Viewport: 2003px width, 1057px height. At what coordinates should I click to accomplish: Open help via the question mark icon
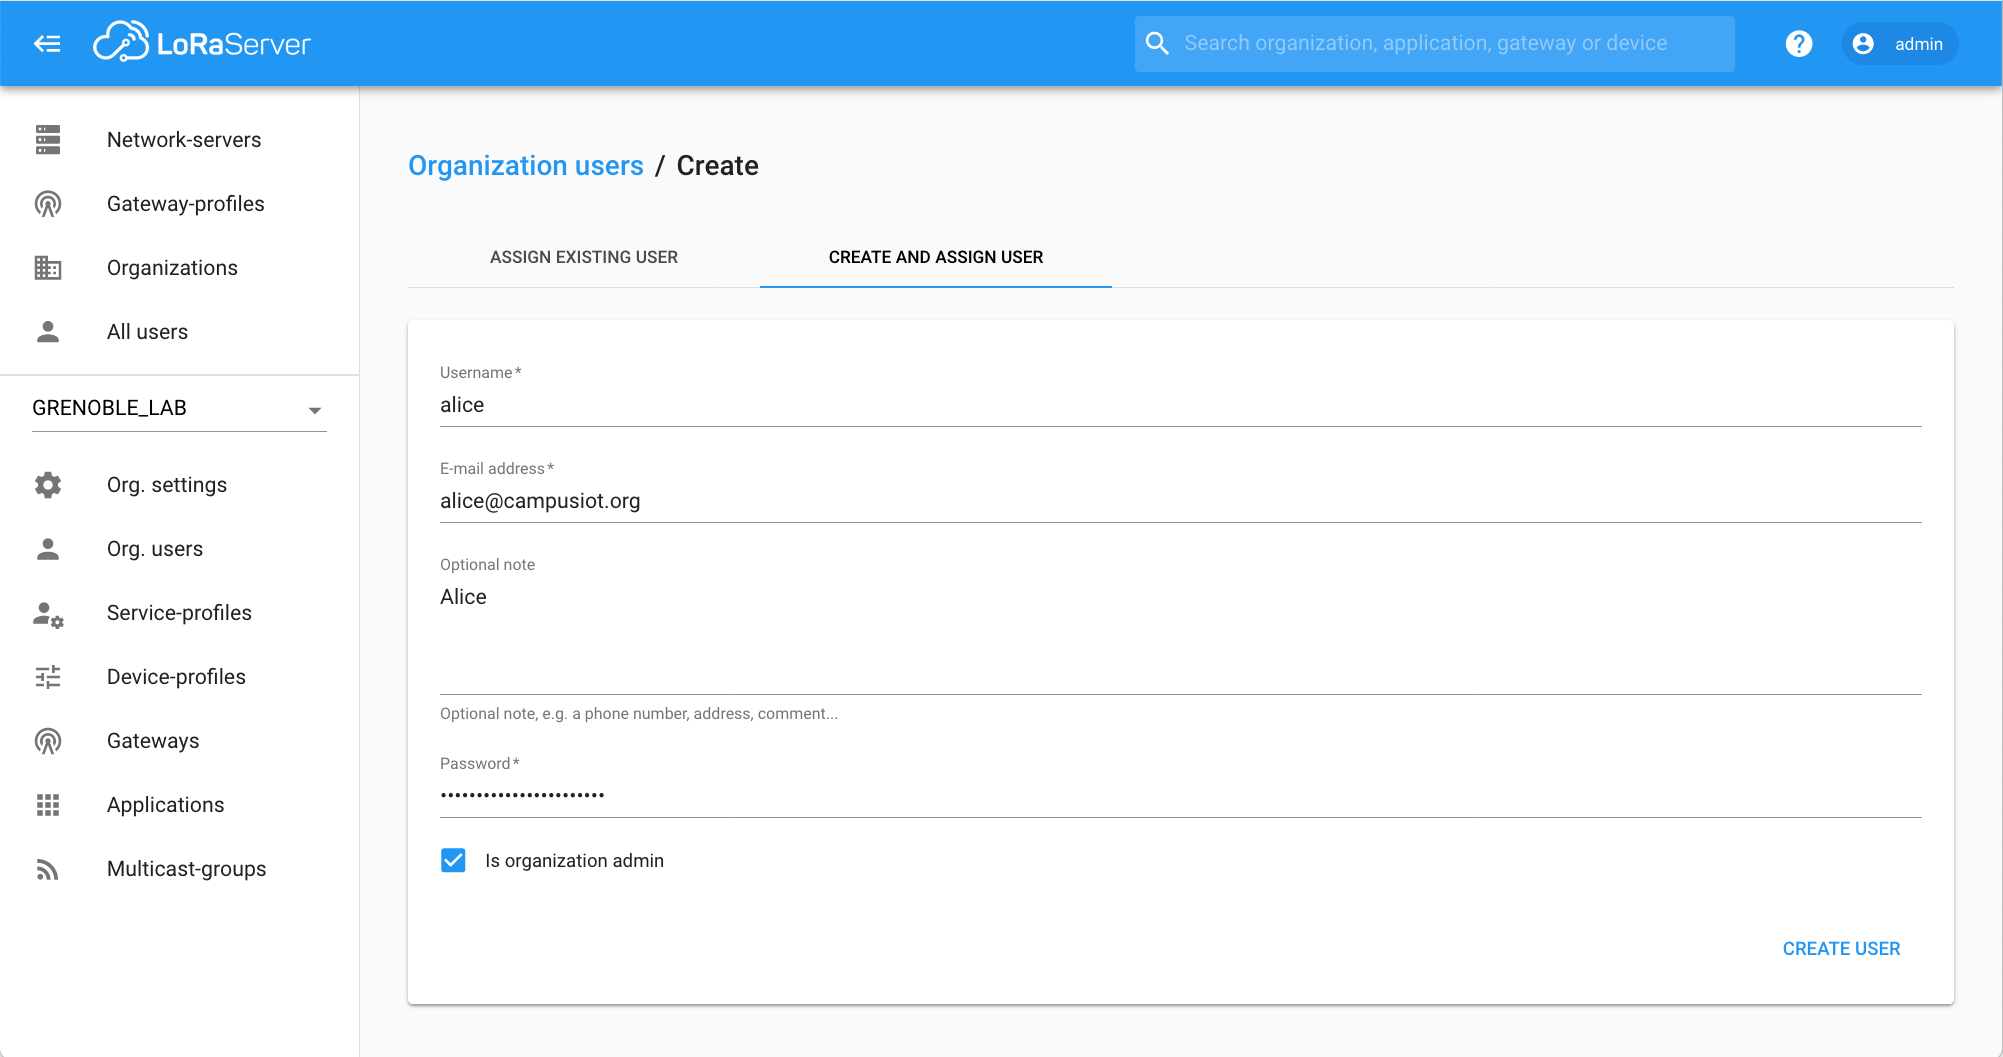(1798, 44)
